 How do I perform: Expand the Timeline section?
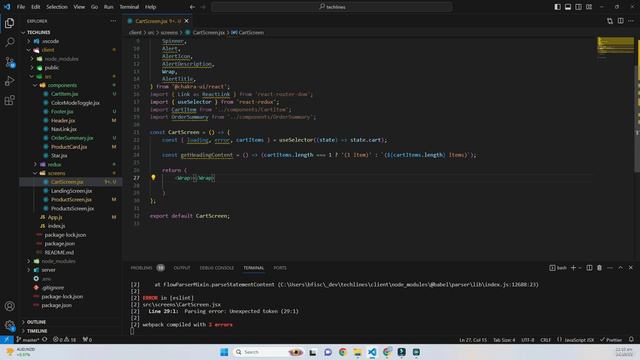(37, 331)
